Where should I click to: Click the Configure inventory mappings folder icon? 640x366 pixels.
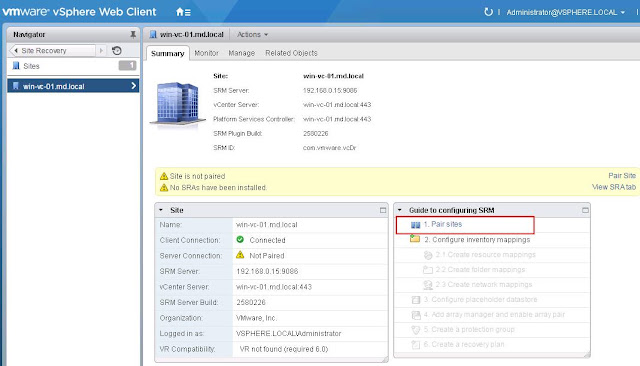[415, 239]
